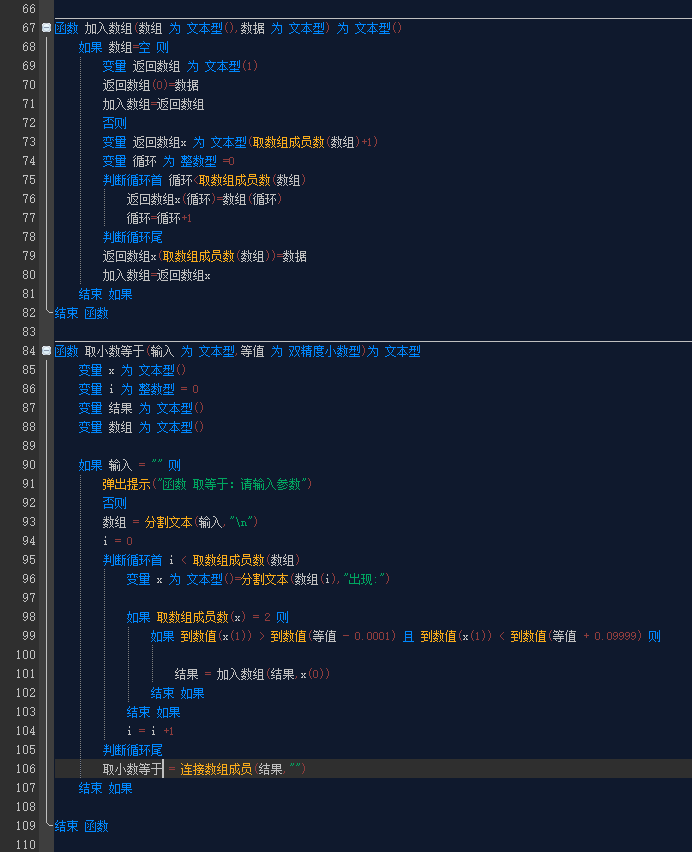Click 结果 = 加入数组(结果,x(0)) statement

click(x=252, y=675)
